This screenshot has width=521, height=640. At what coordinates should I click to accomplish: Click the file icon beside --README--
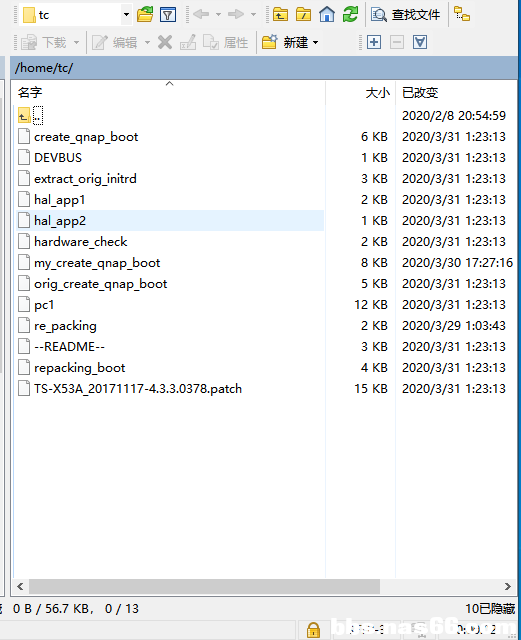click(24, 347)
